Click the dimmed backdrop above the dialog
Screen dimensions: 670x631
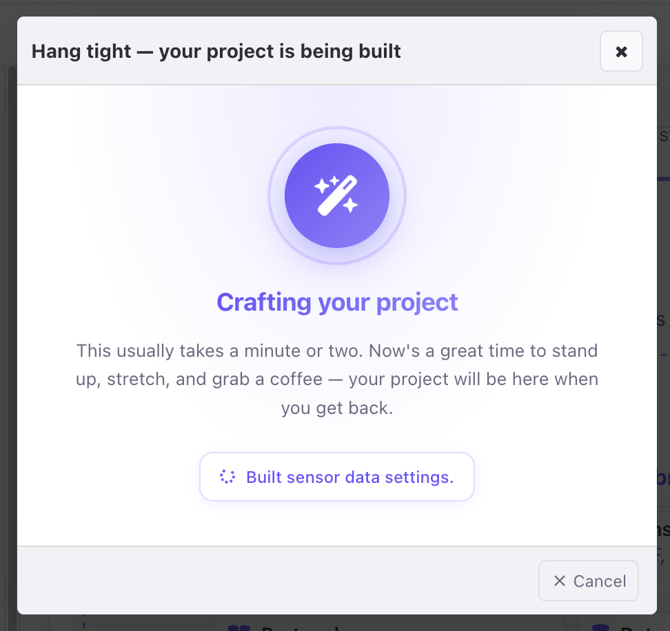point(335,8)
